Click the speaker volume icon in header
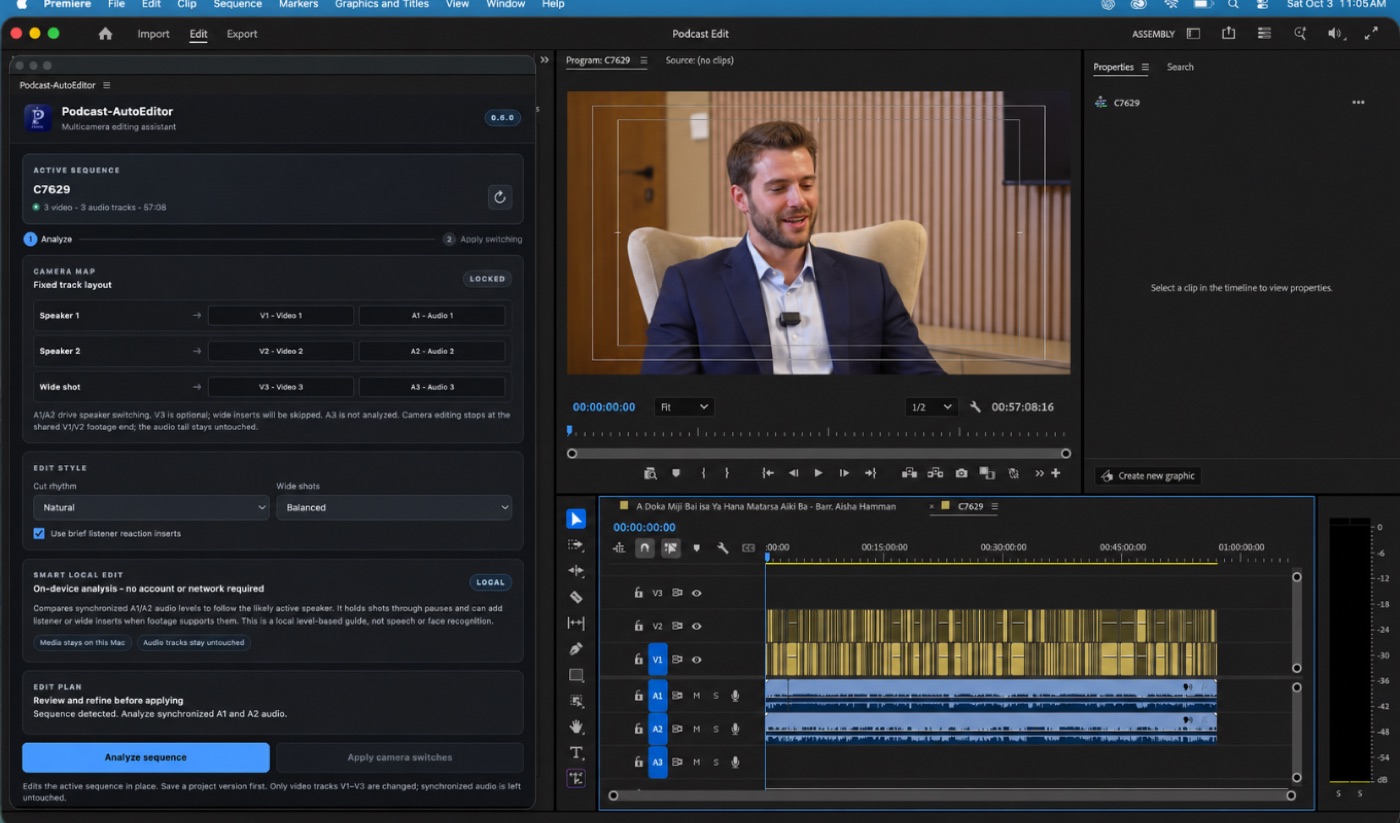Viewport: 1400px width, 823px height. [1334, 34]
